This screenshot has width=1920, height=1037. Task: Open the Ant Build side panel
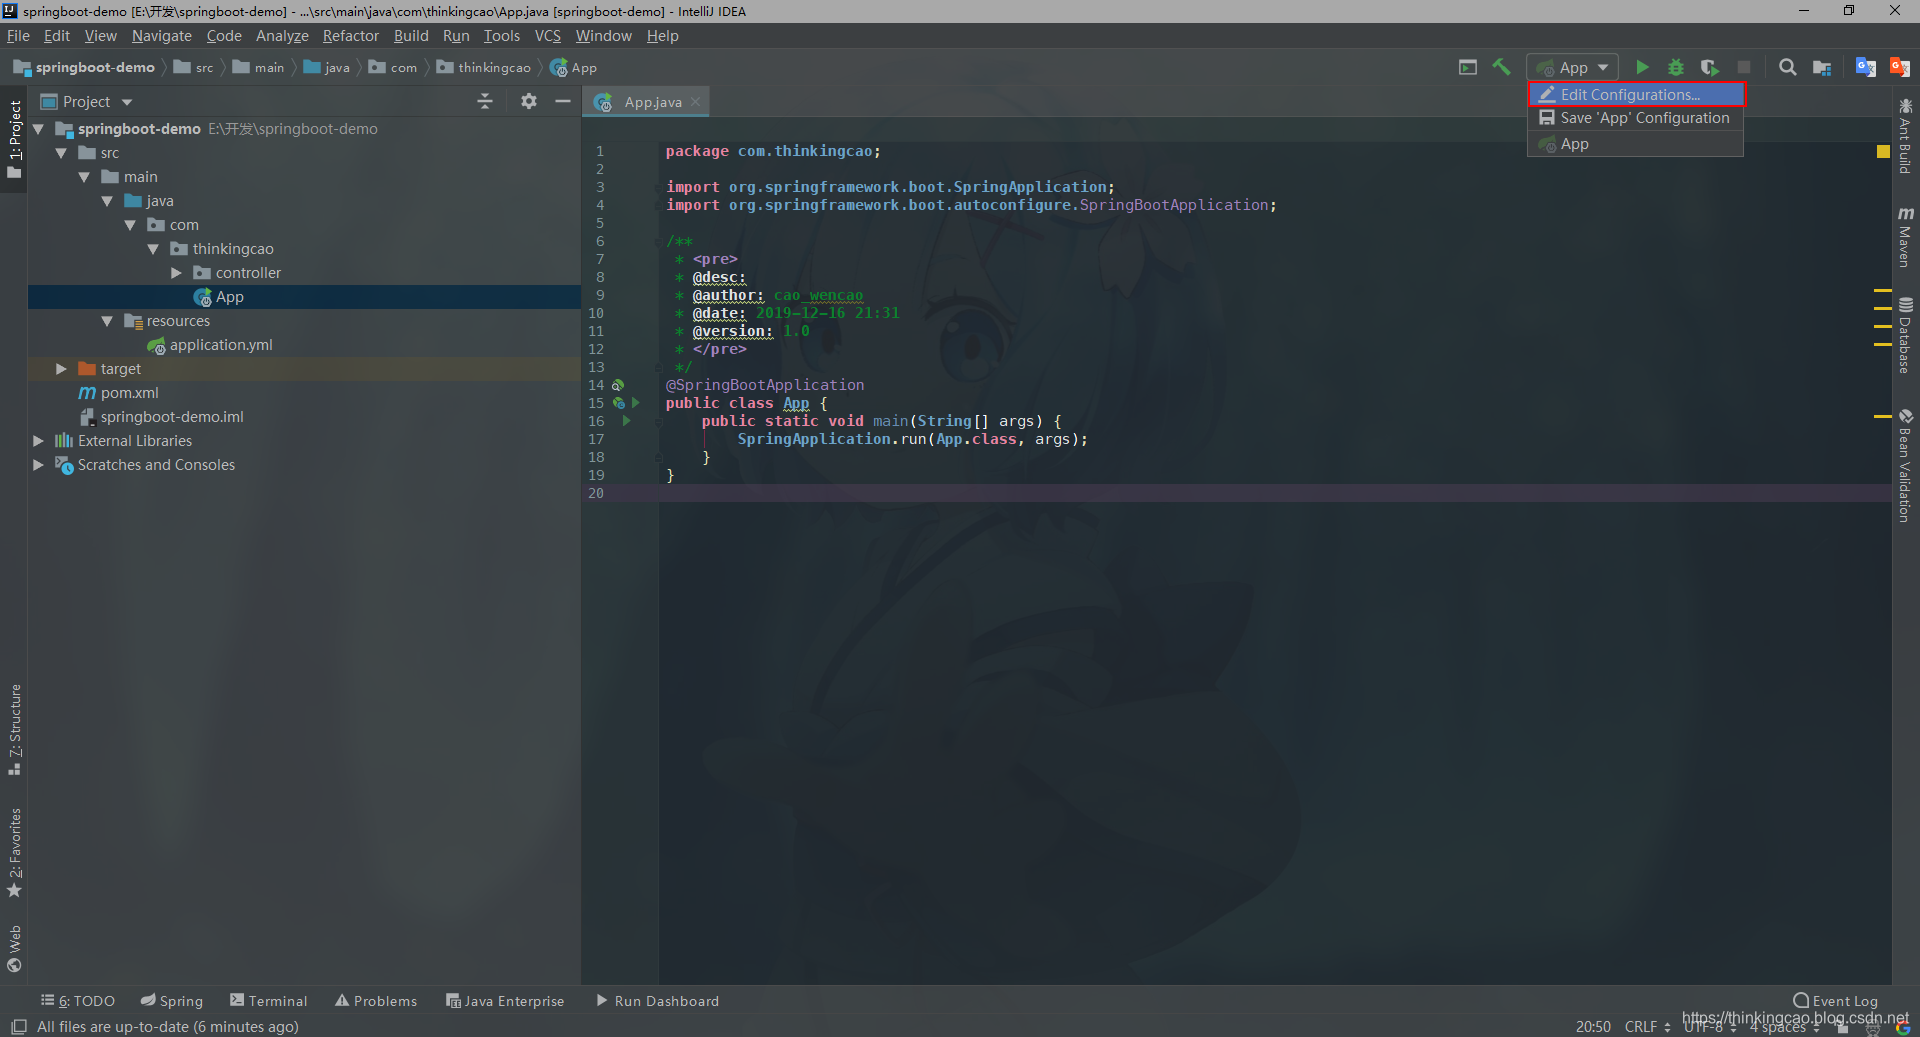(x=1905, y=136)
